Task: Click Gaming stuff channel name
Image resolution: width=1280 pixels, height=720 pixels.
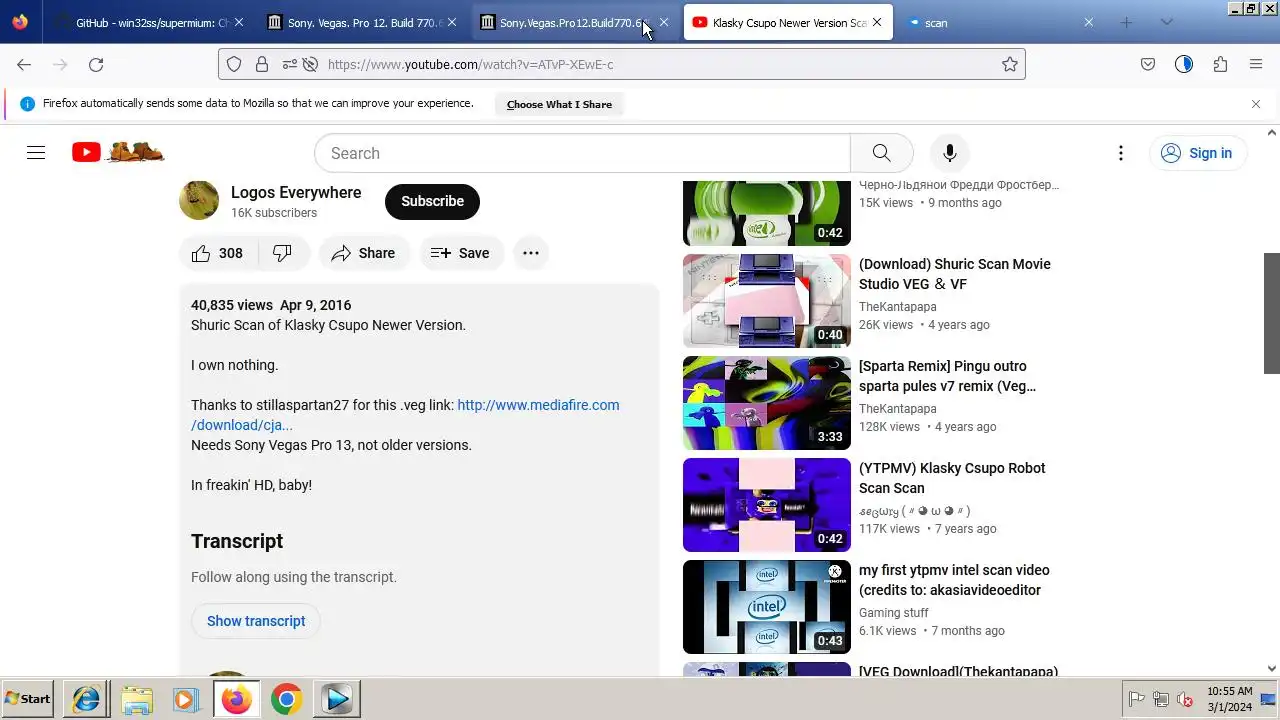Action: coord(894,613)
